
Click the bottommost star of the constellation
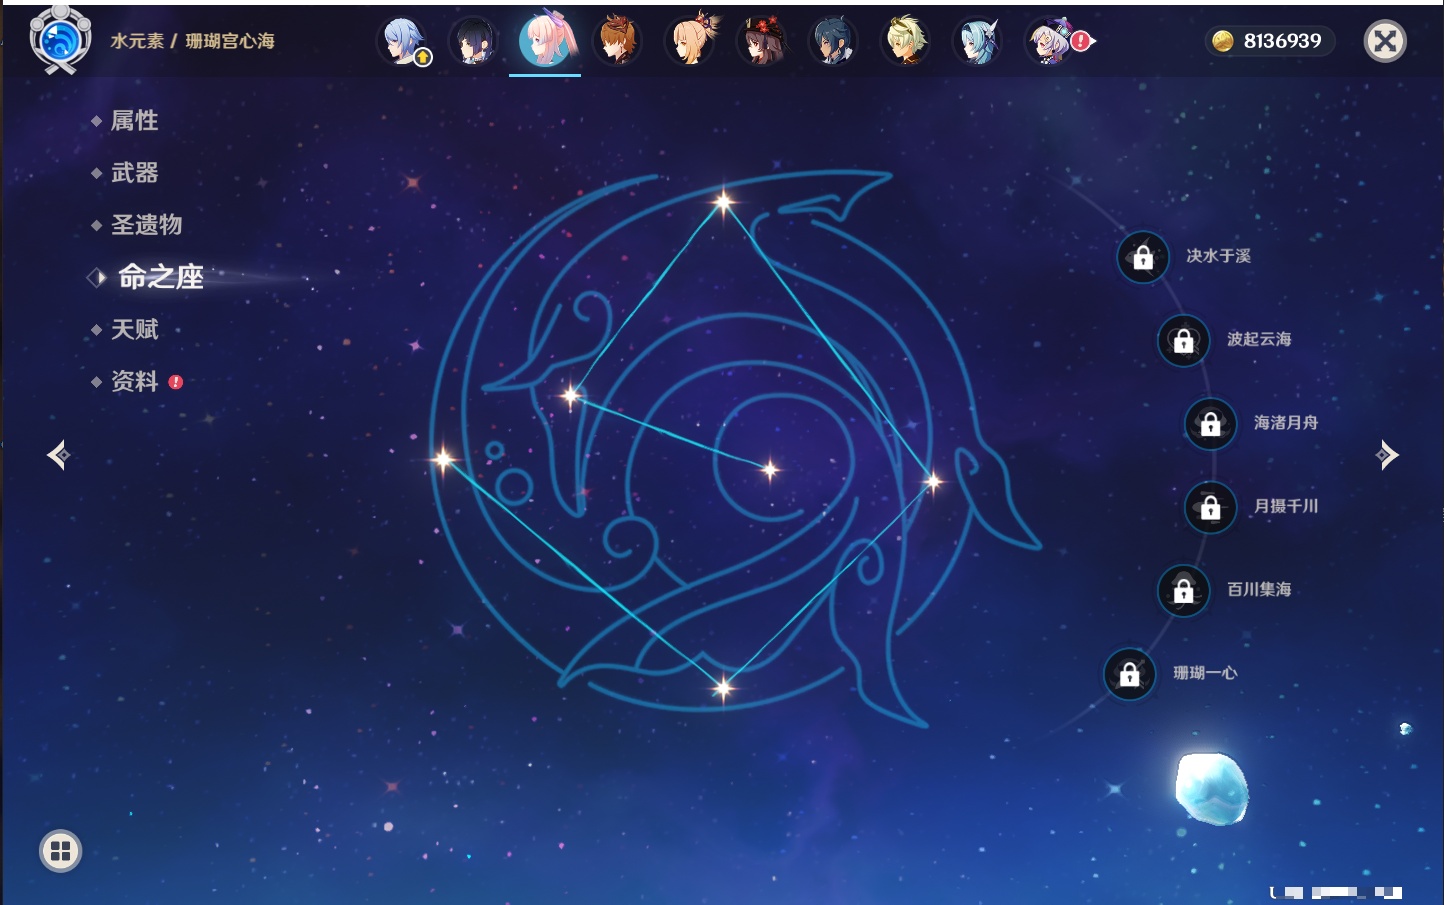723,687
